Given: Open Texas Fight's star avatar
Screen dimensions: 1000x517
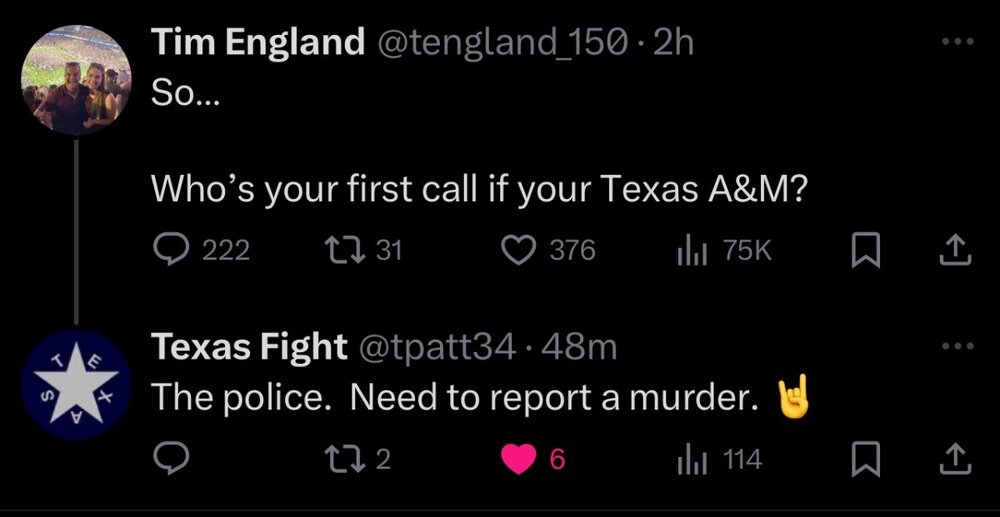Looking at the screenshot, I should (76, 384).
